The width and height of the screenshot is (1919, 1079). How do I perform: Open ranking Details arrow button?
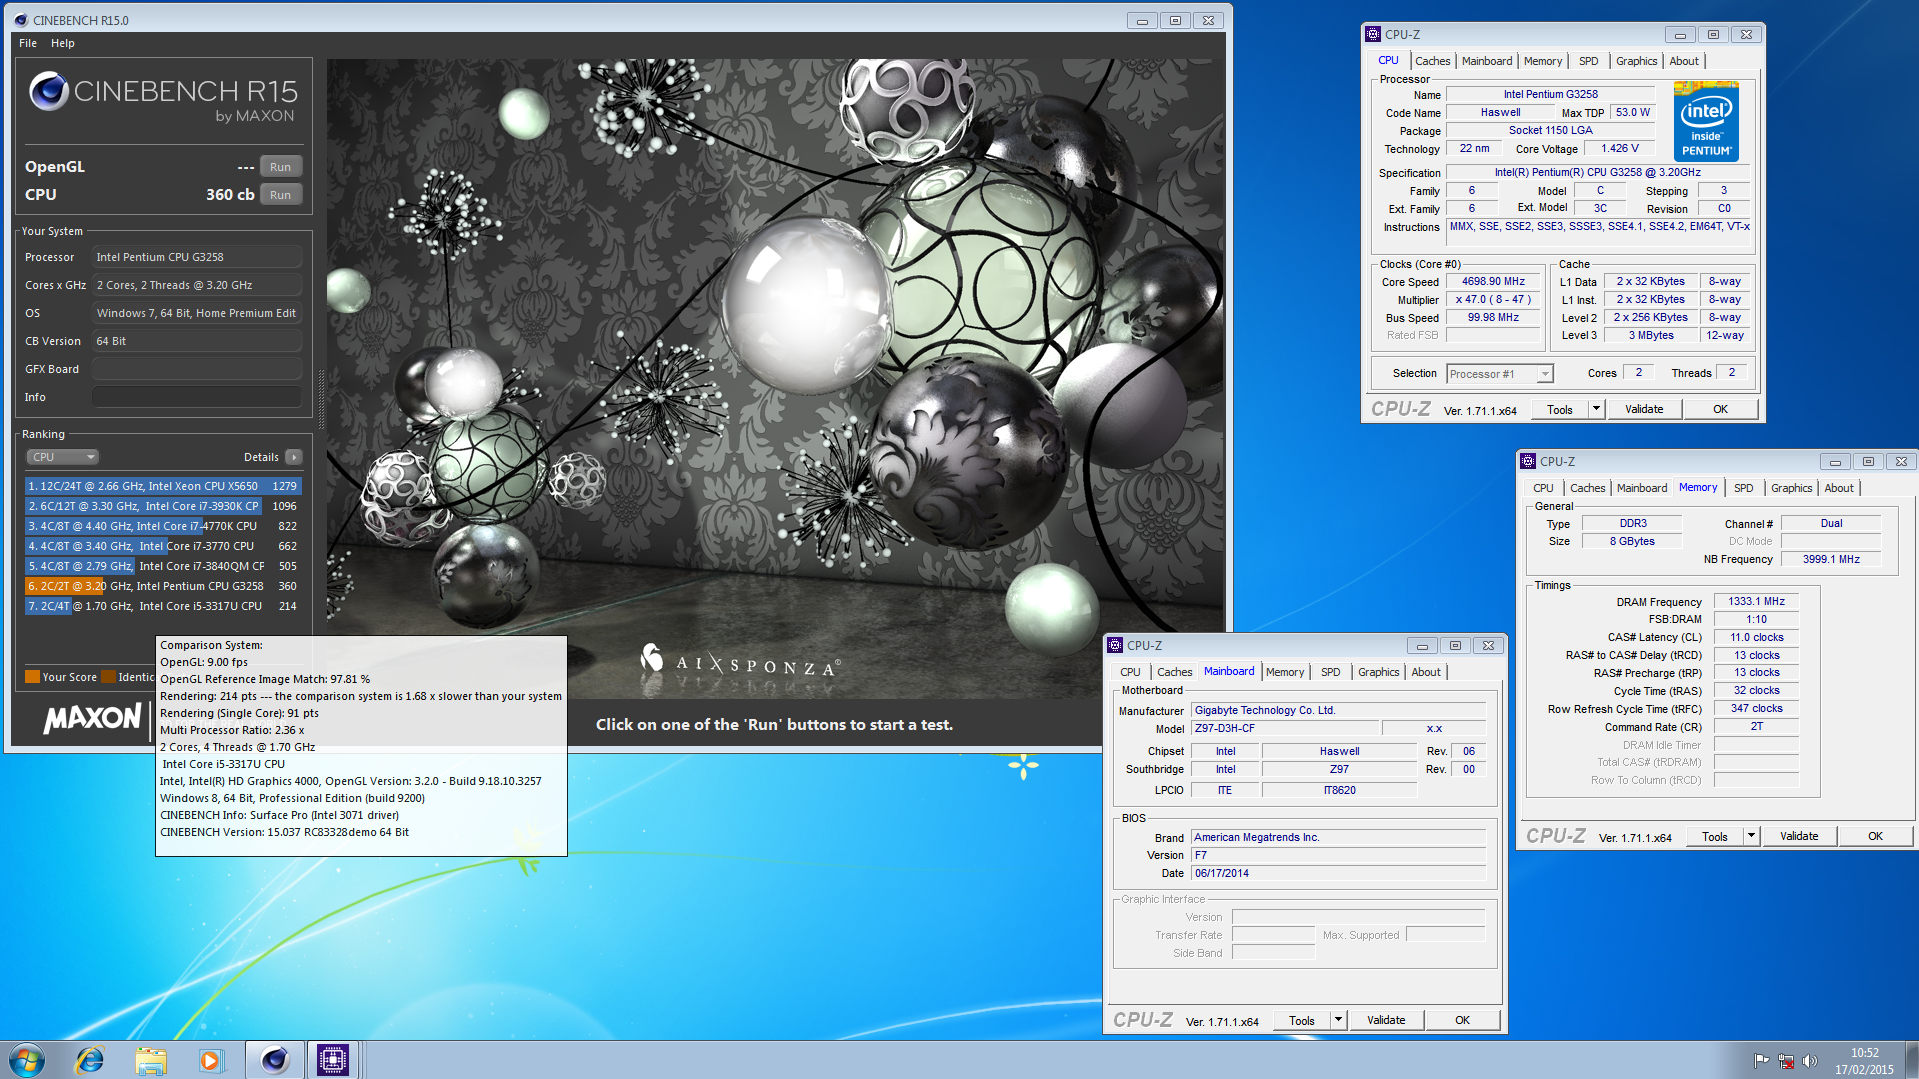click(293, 457)
